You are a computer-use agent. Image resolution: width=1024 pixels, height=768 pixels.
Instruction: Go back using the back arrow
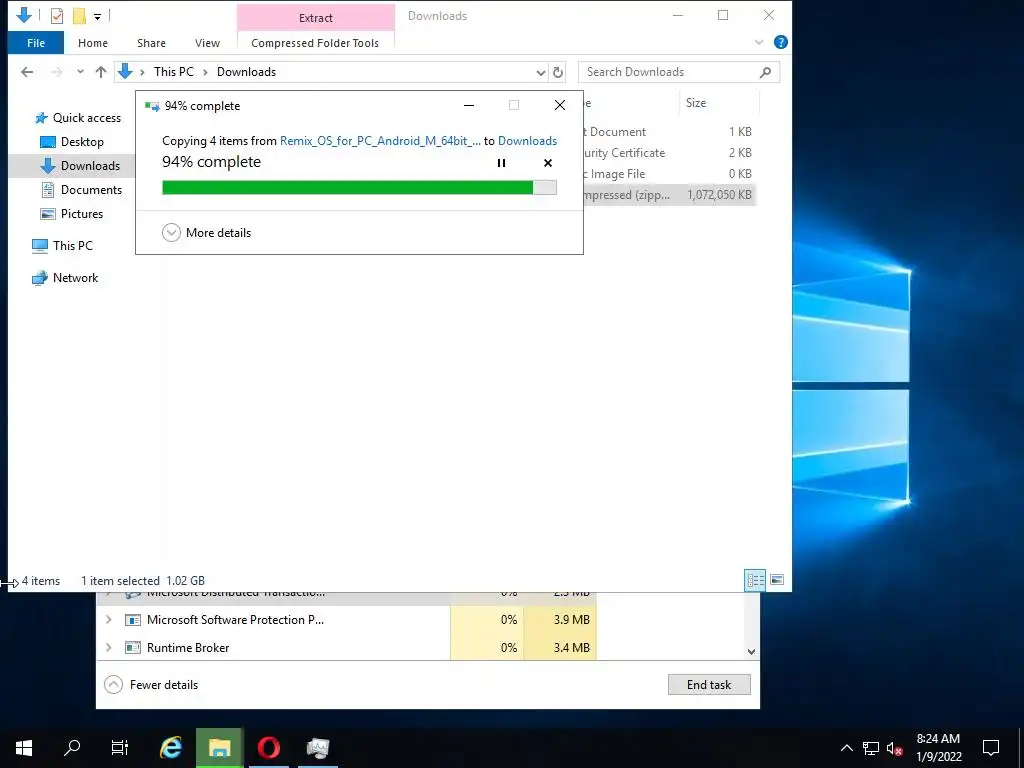point(27,72)
